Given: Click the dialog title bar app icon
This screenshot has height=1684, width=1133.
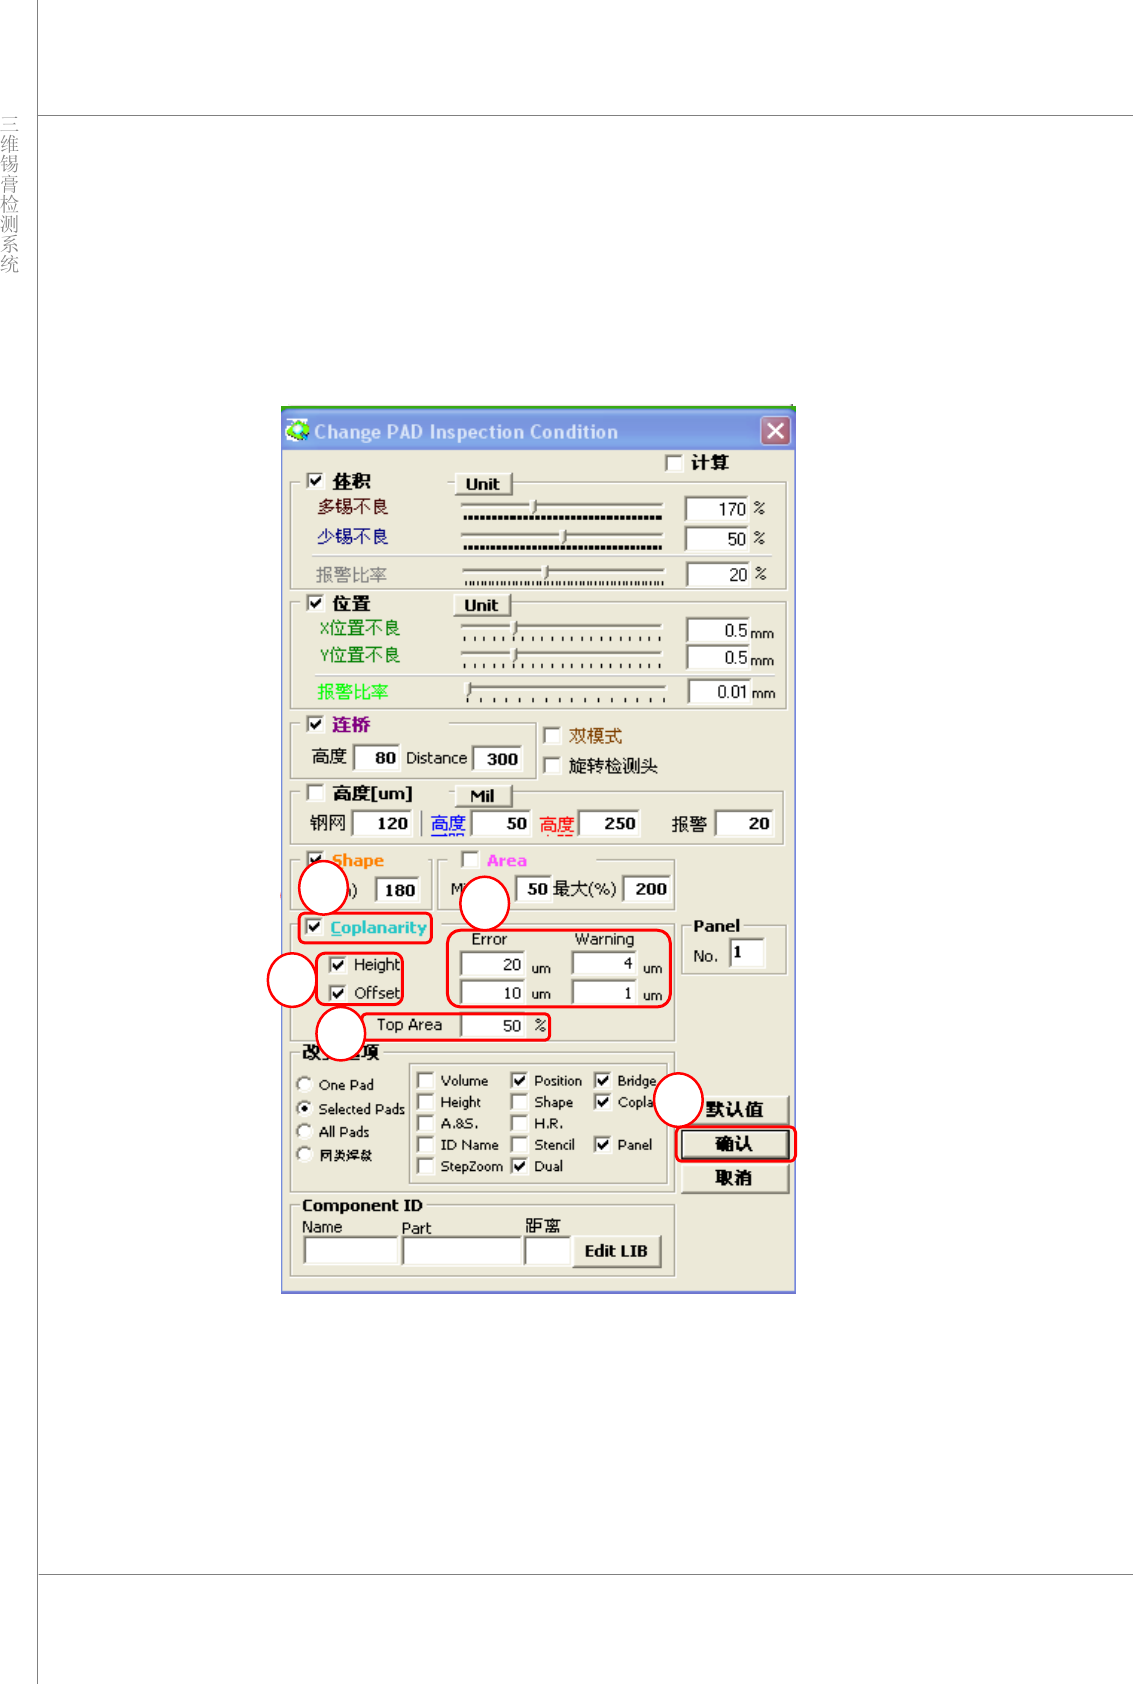Looking at the screenshot, I should (297, 431).
